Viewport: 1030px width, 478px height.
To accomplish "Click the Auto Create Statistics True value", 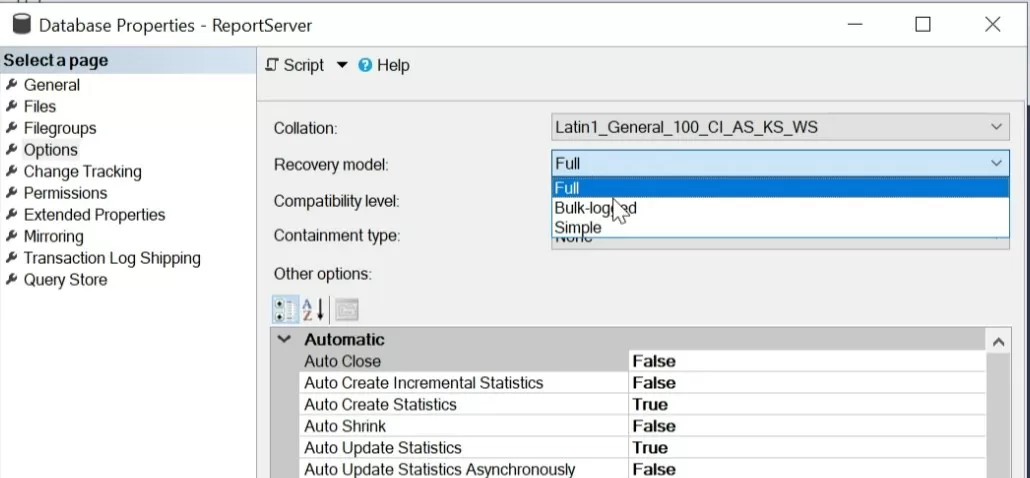I will (x=807, y=404).
